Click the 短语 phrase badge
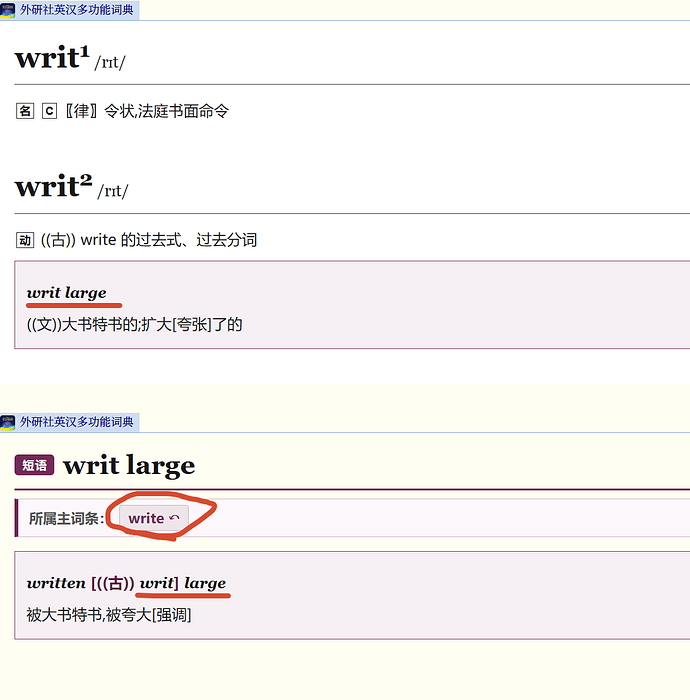The width and height of the screenshot is (690, 700). 34,465
